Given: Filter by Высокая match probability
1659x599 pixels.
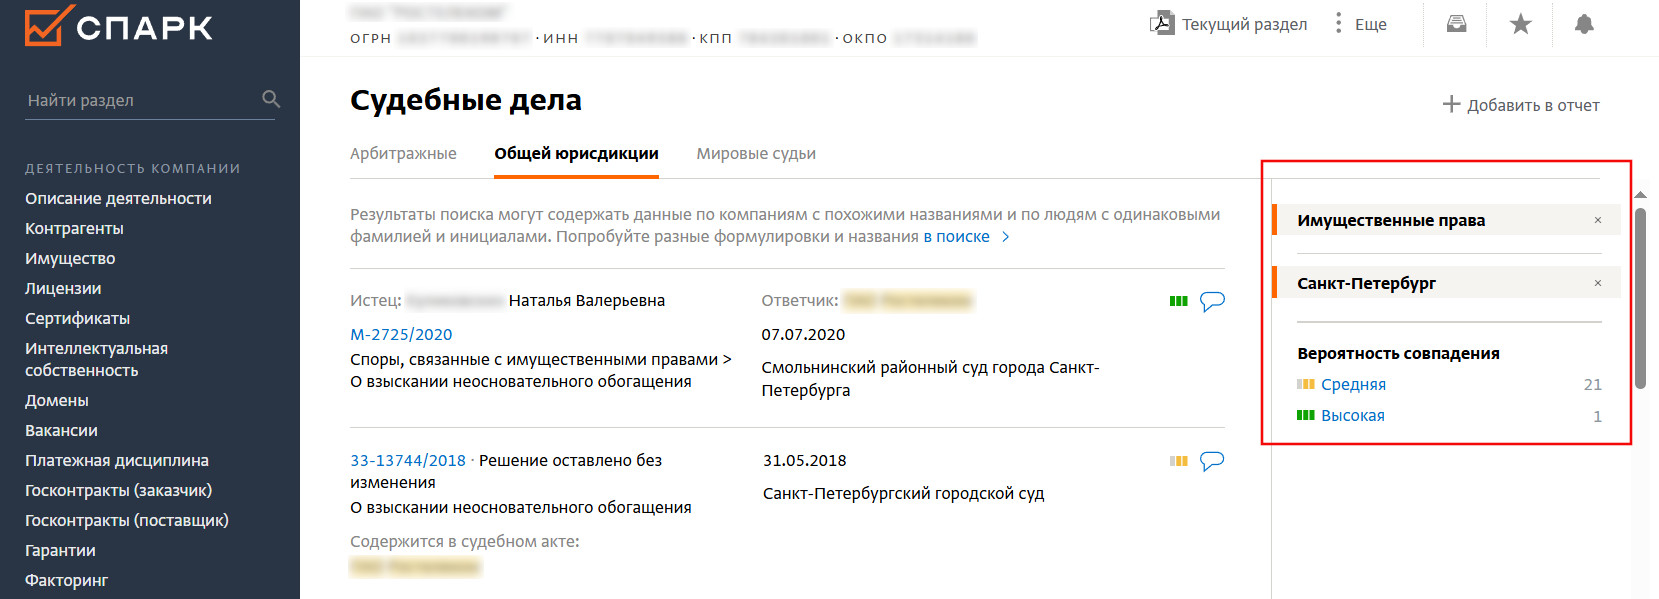Looking at the screenshot, I should 1353,415.
